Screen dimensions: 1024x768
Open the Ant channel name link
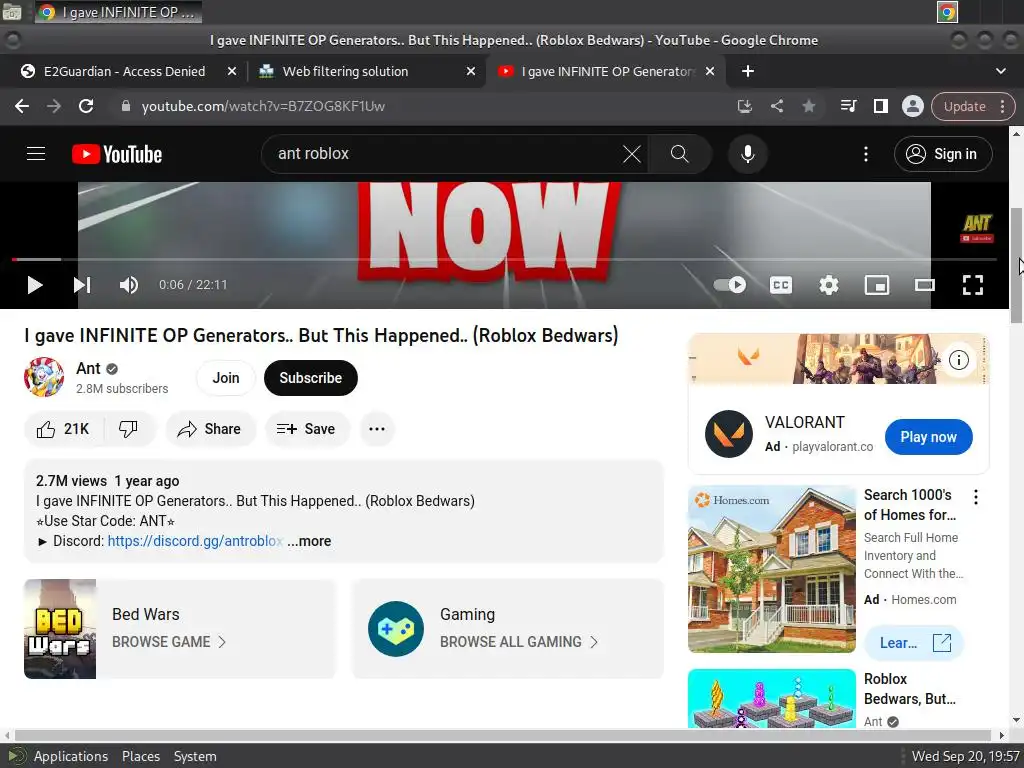point(88,368)
